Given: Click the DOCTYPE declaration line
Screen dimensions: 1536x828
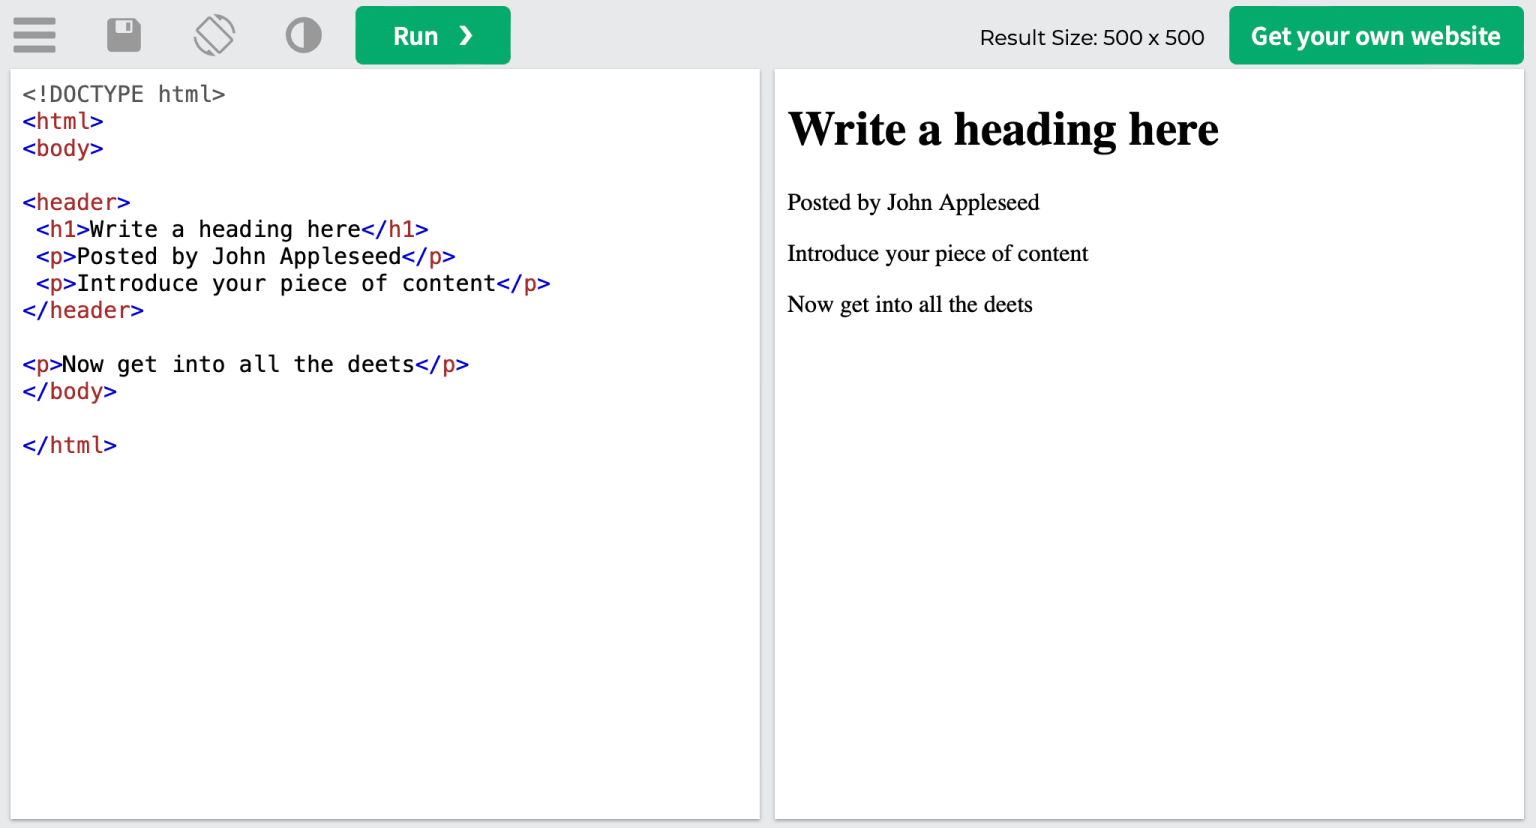Looking at the screenshot, I should tap(122, 93).
